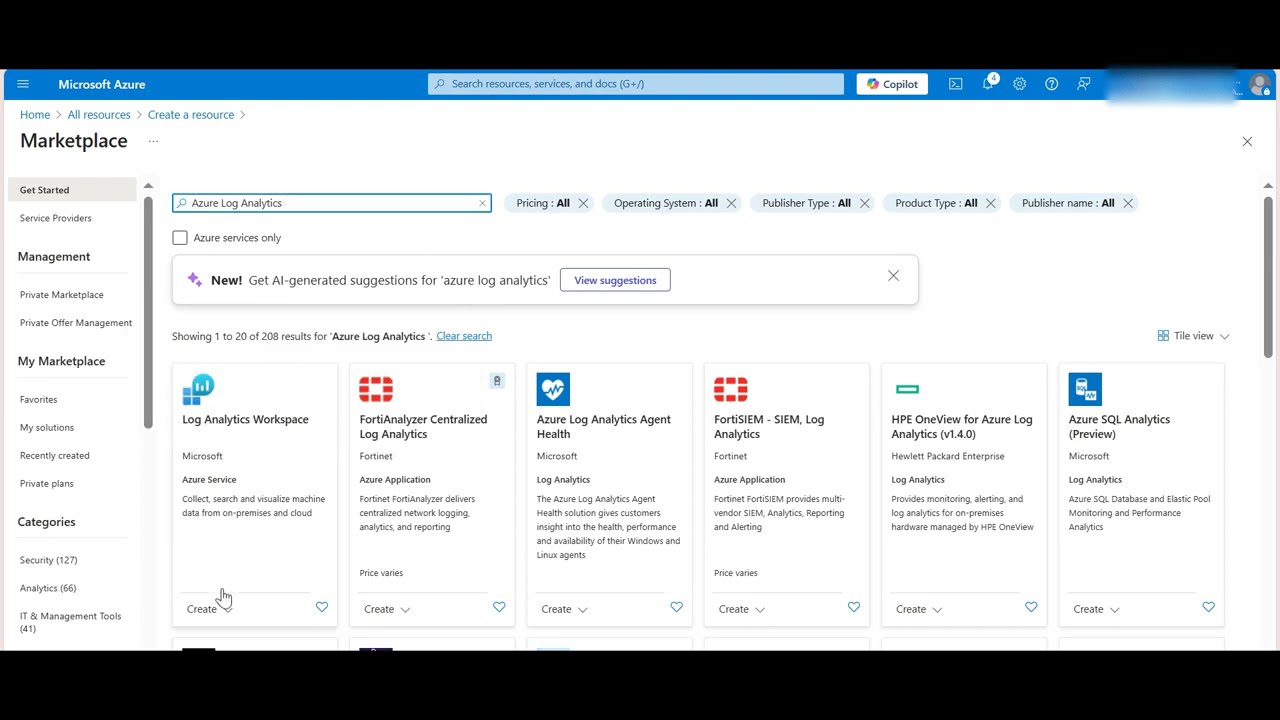Click the FortiAnalyzer card badge icon
This screenshot has width=1280, height=720.
(x=497, y=381)
